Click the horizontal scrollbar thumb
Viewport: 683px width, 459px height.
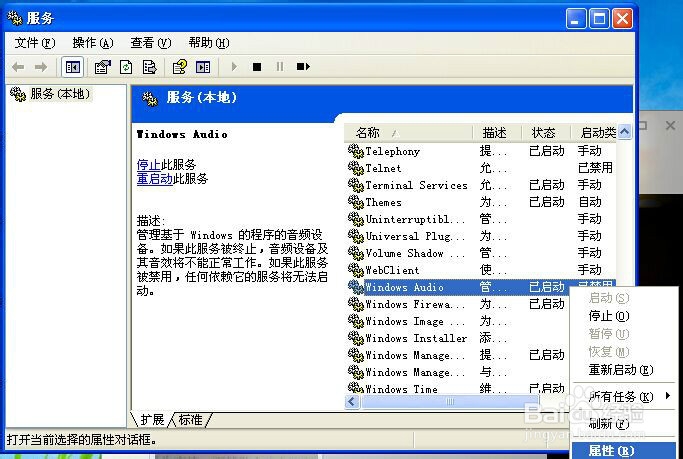coord(450,401)
